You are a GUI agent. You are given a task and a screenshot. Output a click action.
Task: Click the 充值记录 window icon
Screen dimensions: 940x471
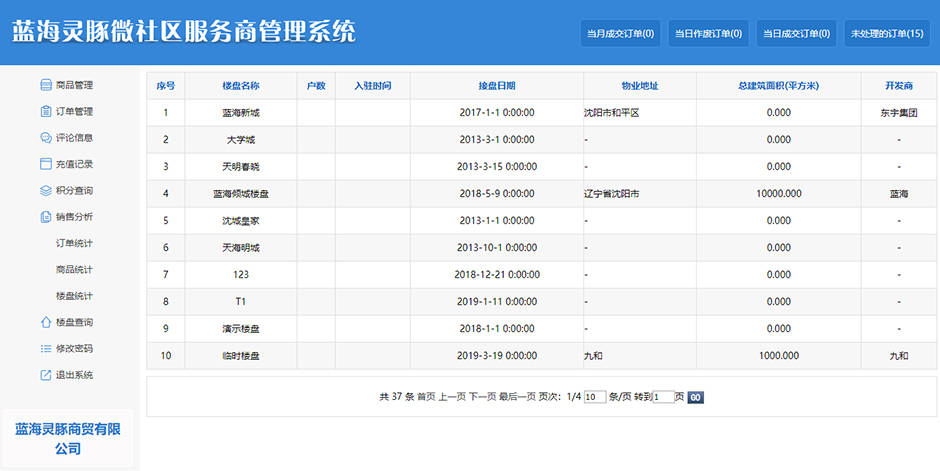(46, 164)
